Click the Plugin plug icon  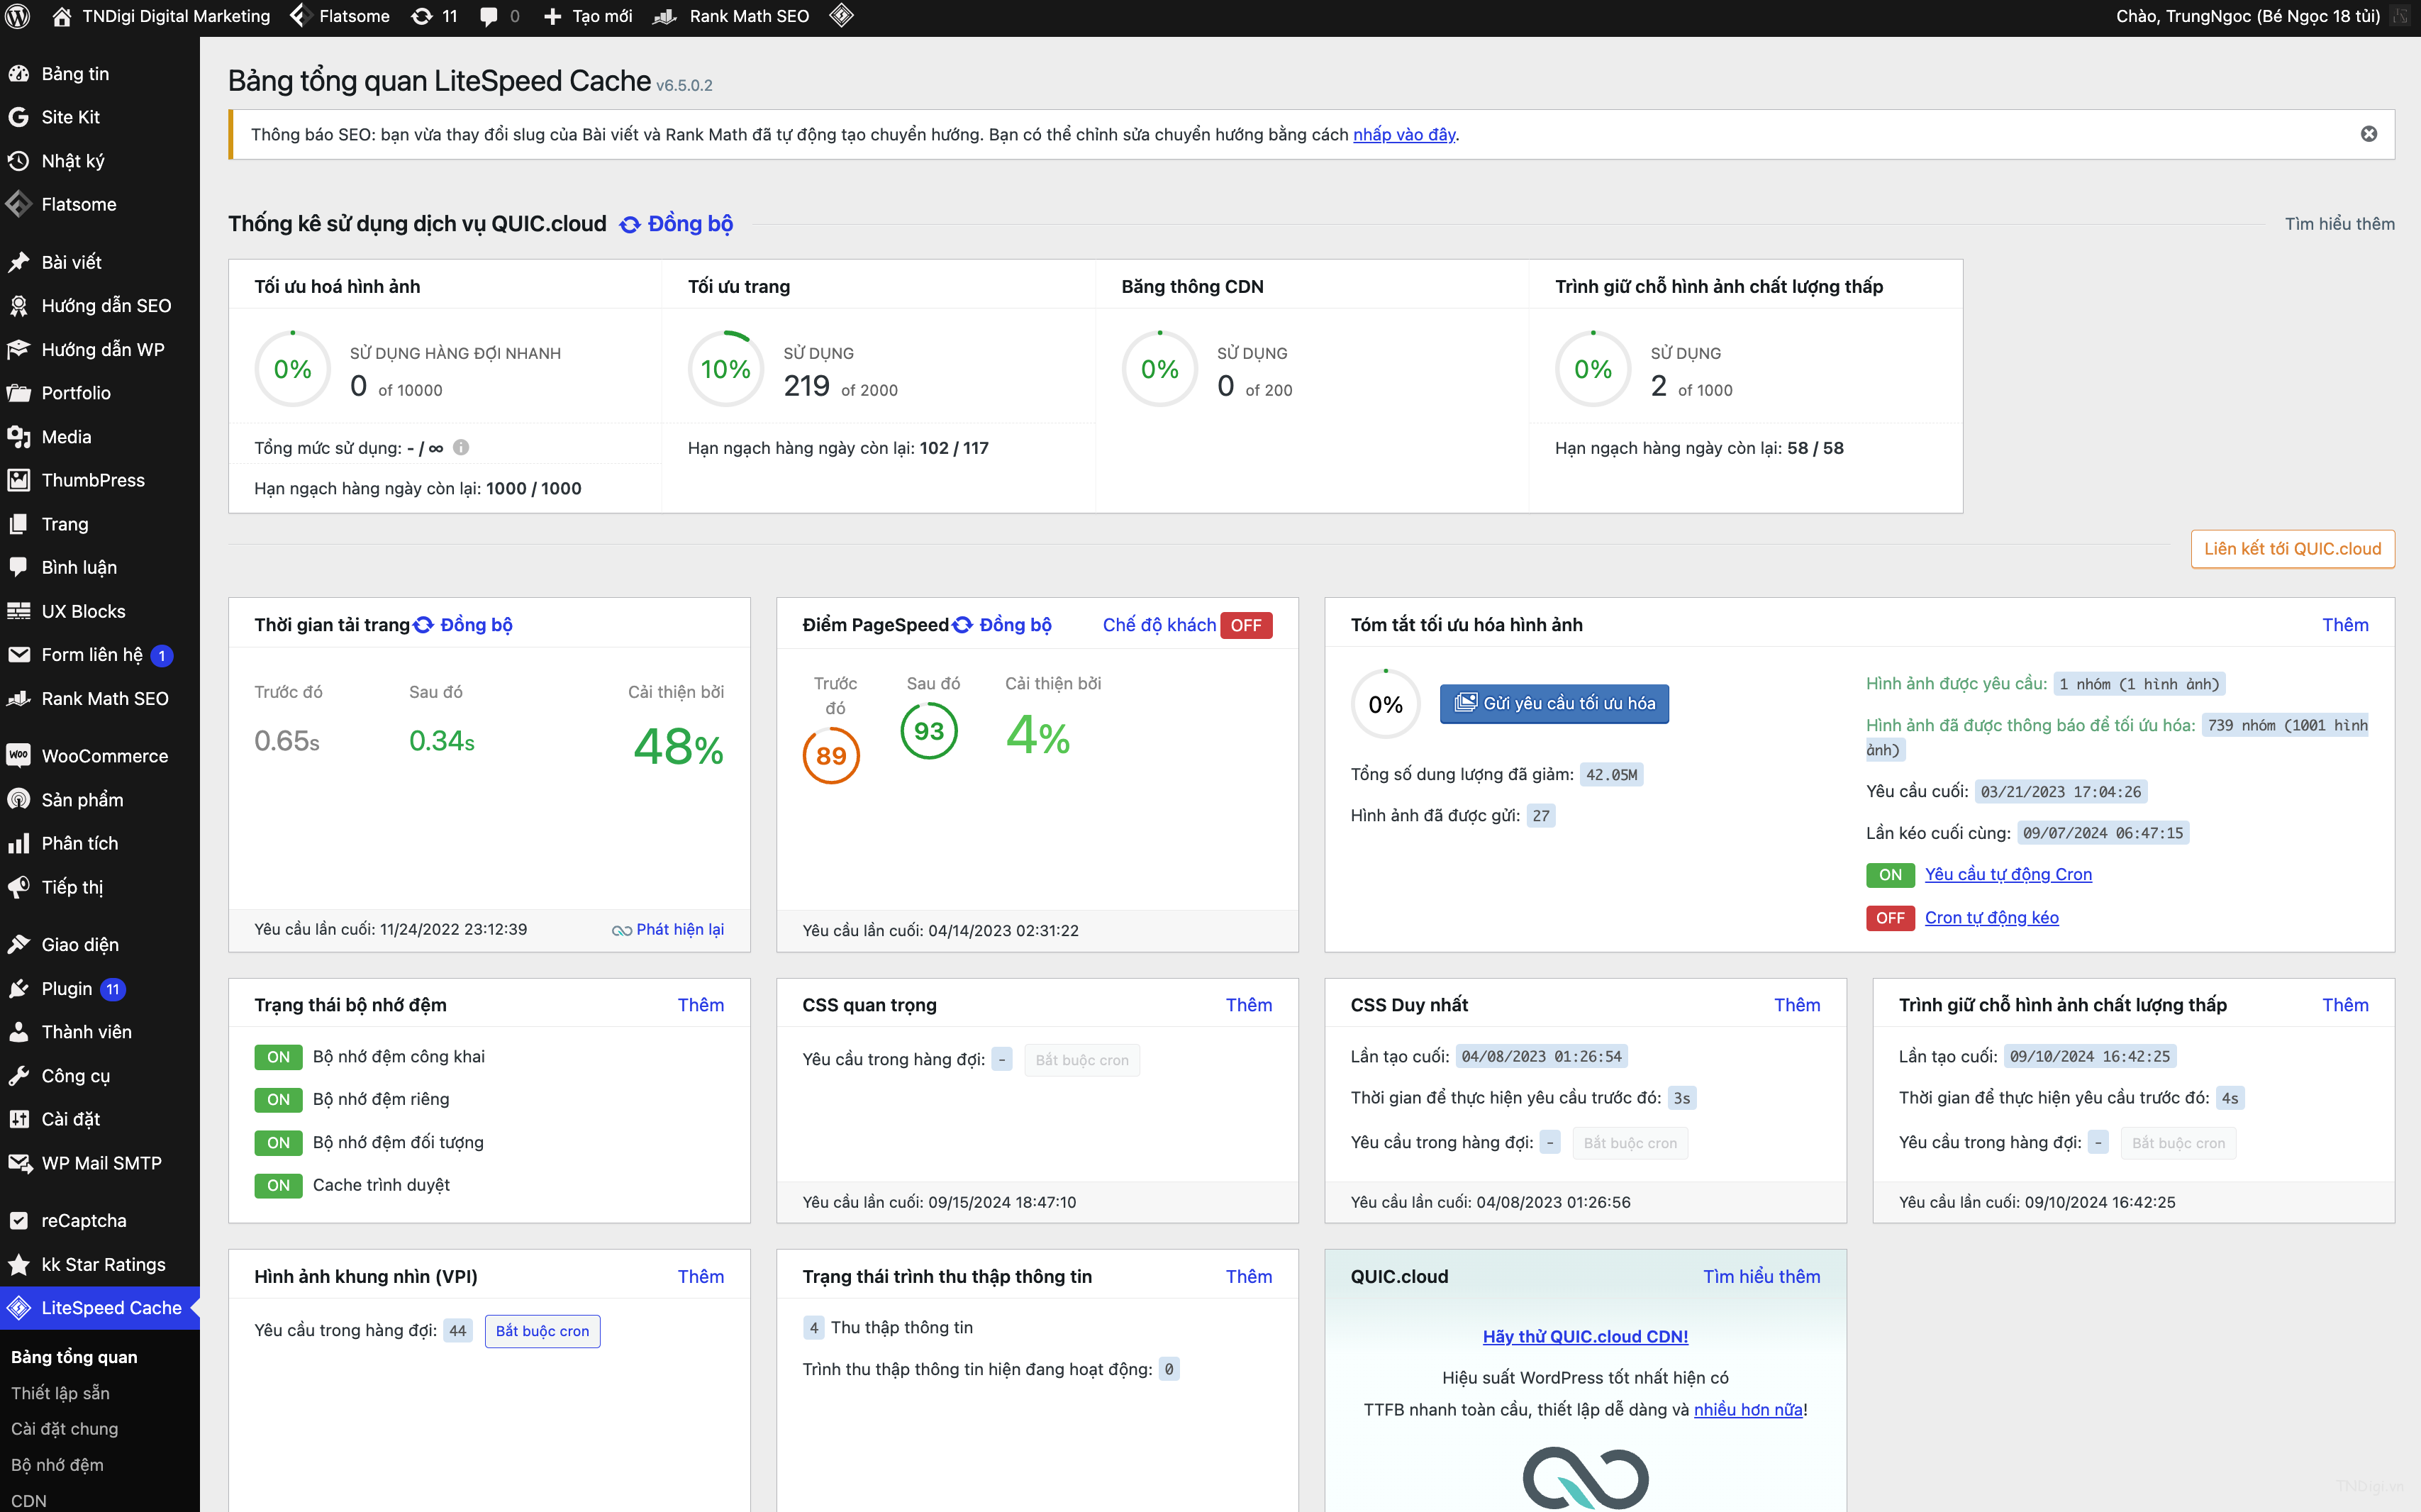click(18, 989)
